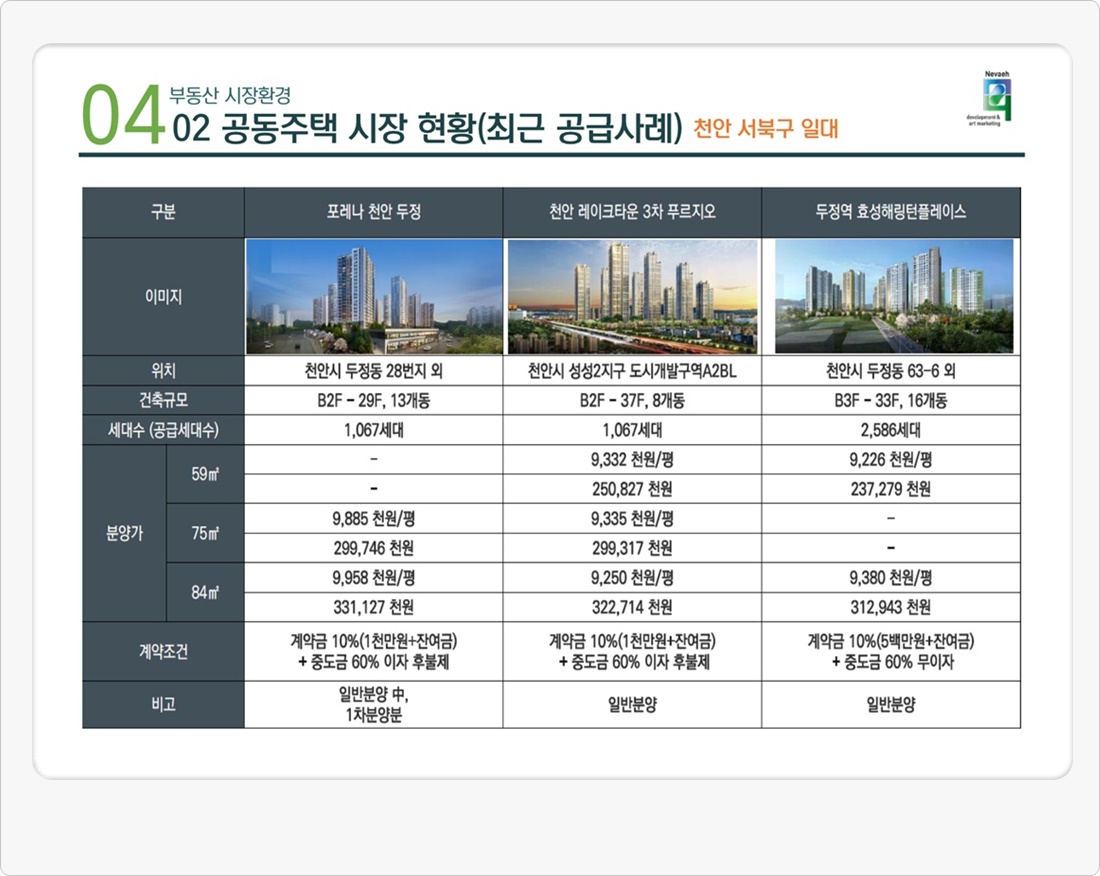Click the 9,332 천원/평 cell
Image resolution: width=1100 pixels, height=876 pixels.
click(x=632, y=459)
